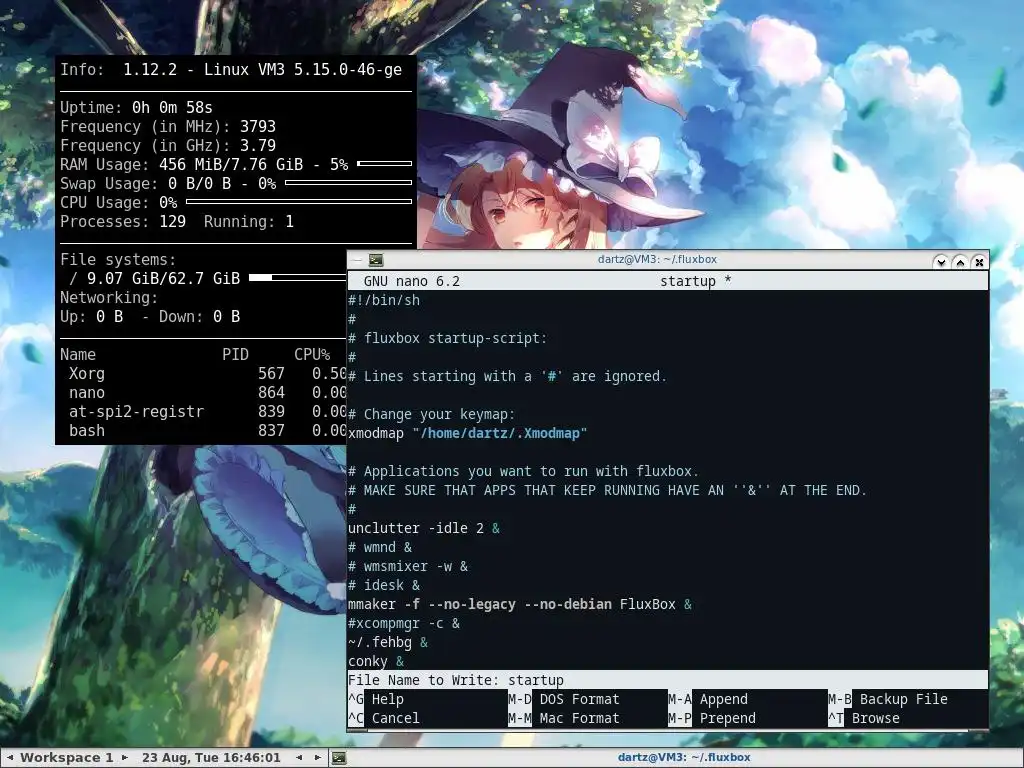Click the conky & line in nano
This screenshot has width=1024, height=768.
(x=376, y=661)
